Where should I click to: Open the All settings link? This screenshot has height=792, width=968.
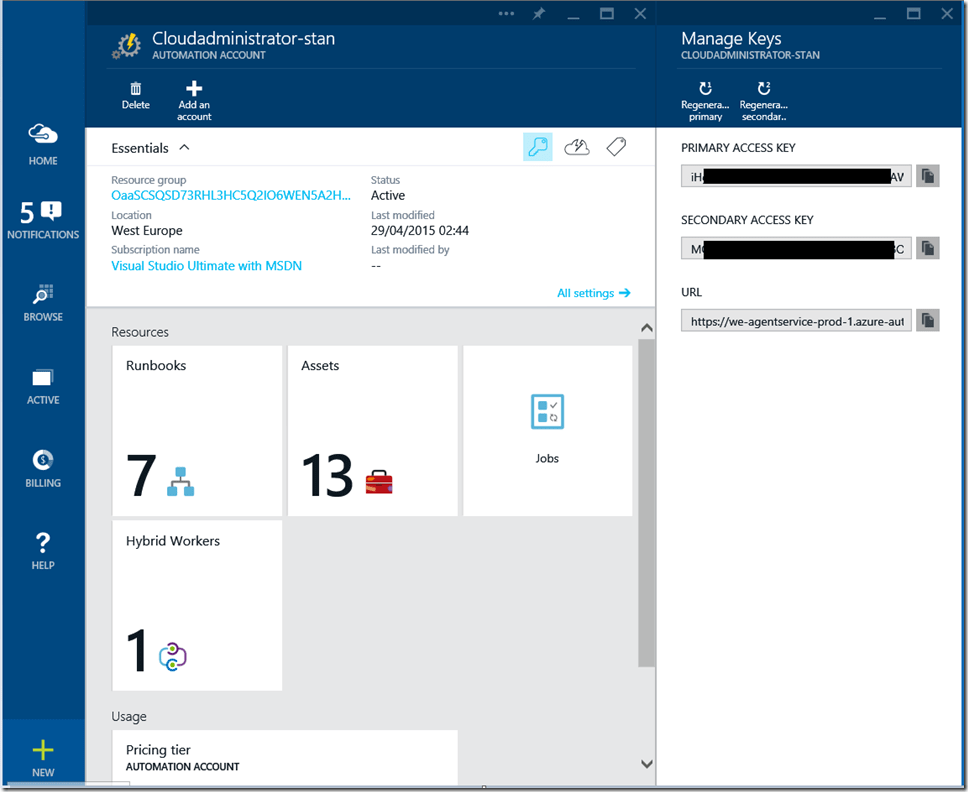point(593,293)
